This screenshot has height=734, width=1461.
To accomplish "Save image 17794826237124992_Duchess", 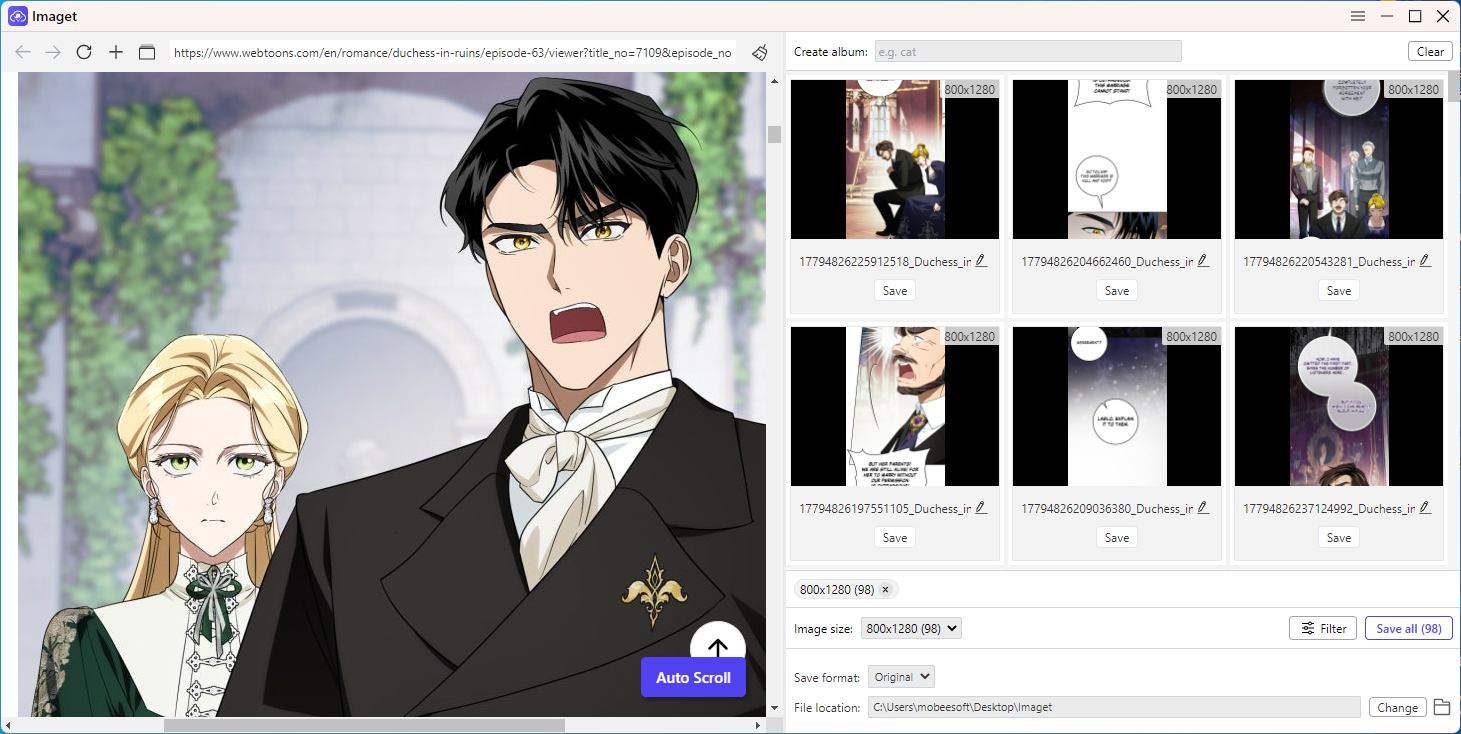I will pos(1339,537).
